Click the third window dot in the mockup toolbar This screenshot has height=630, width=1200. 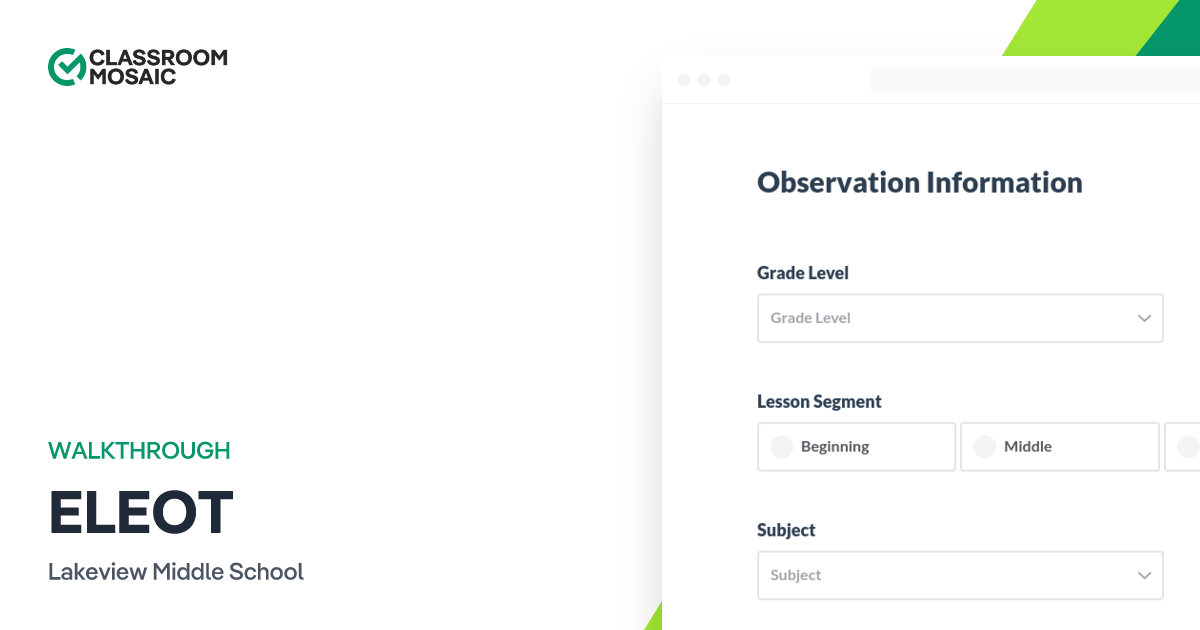coord(724,79)
